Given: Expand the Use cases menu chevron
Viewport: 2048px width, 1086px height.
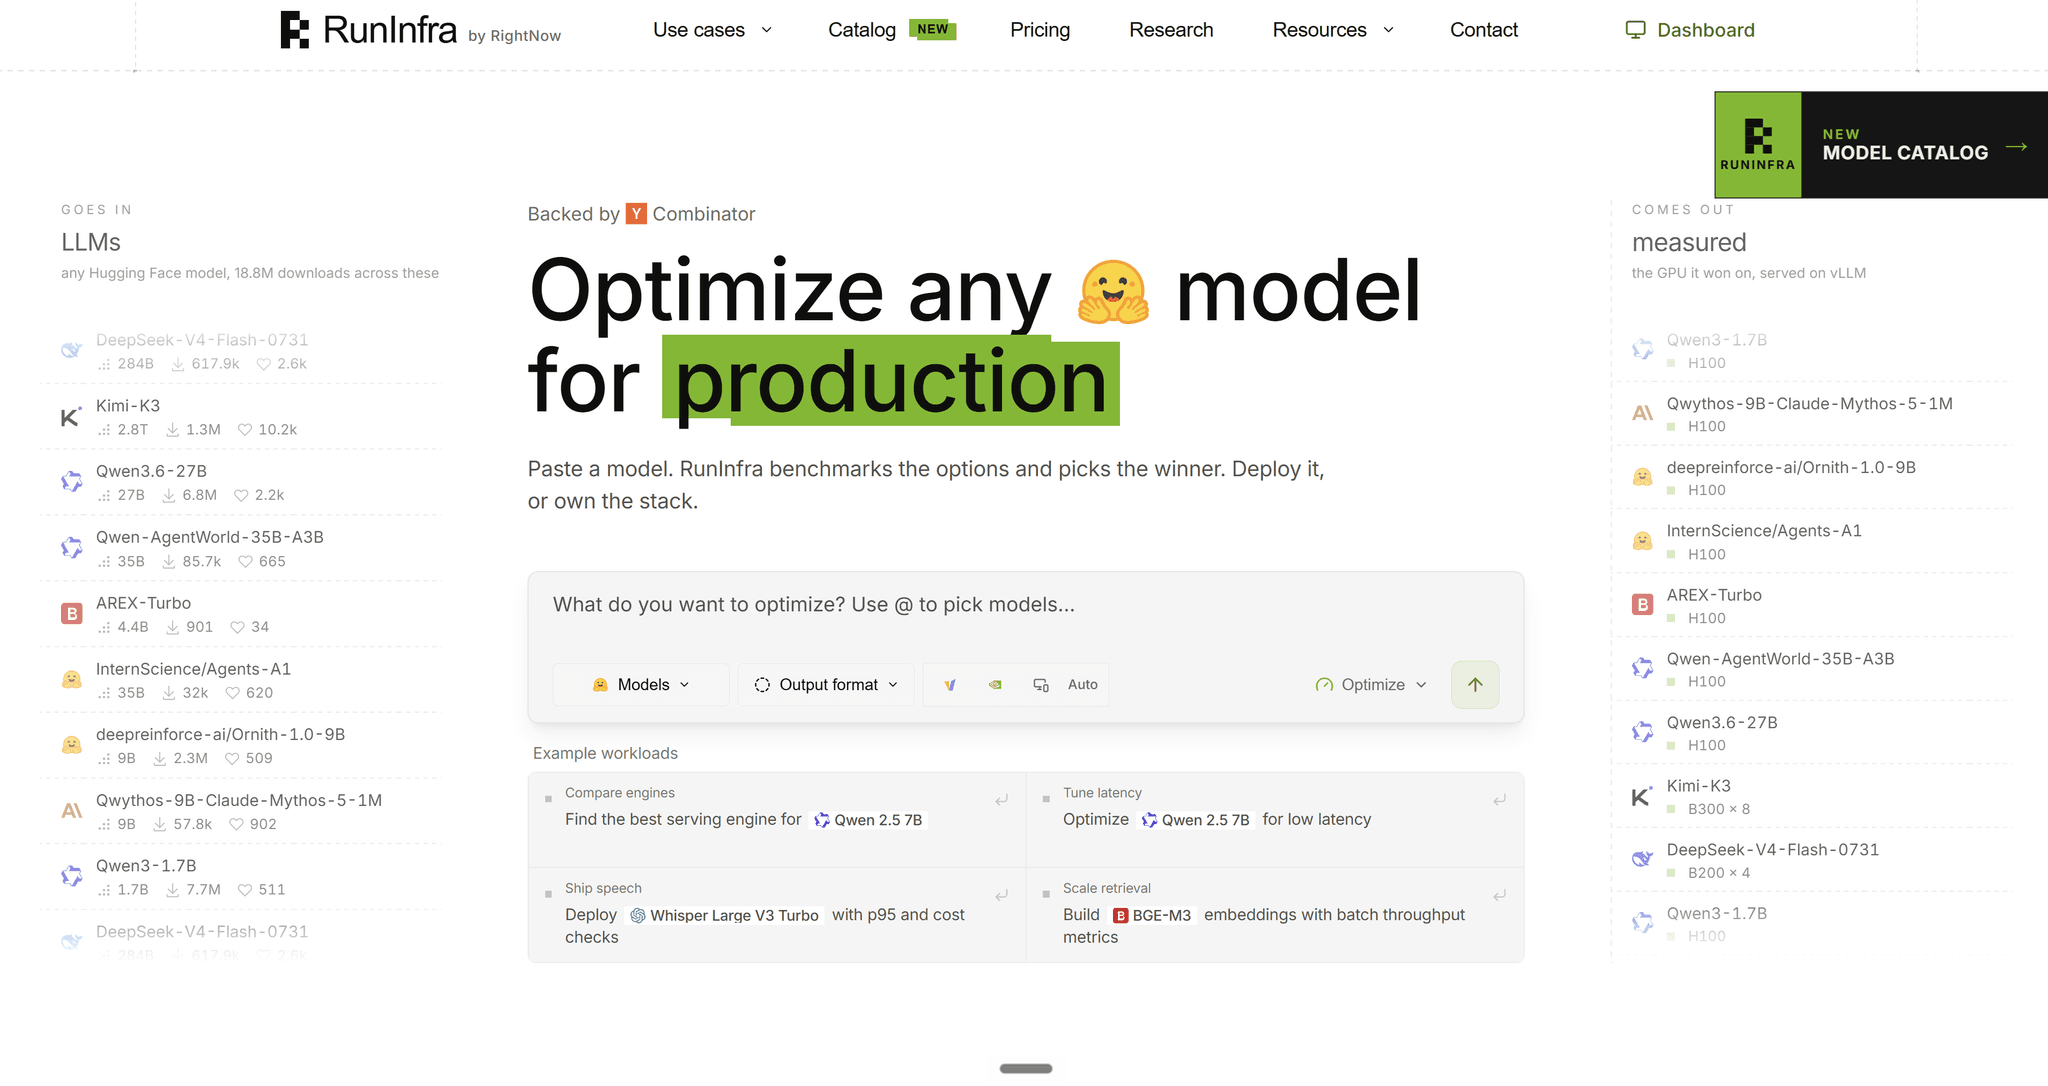Looking at the screenshot, I should [x=767, y=30].
